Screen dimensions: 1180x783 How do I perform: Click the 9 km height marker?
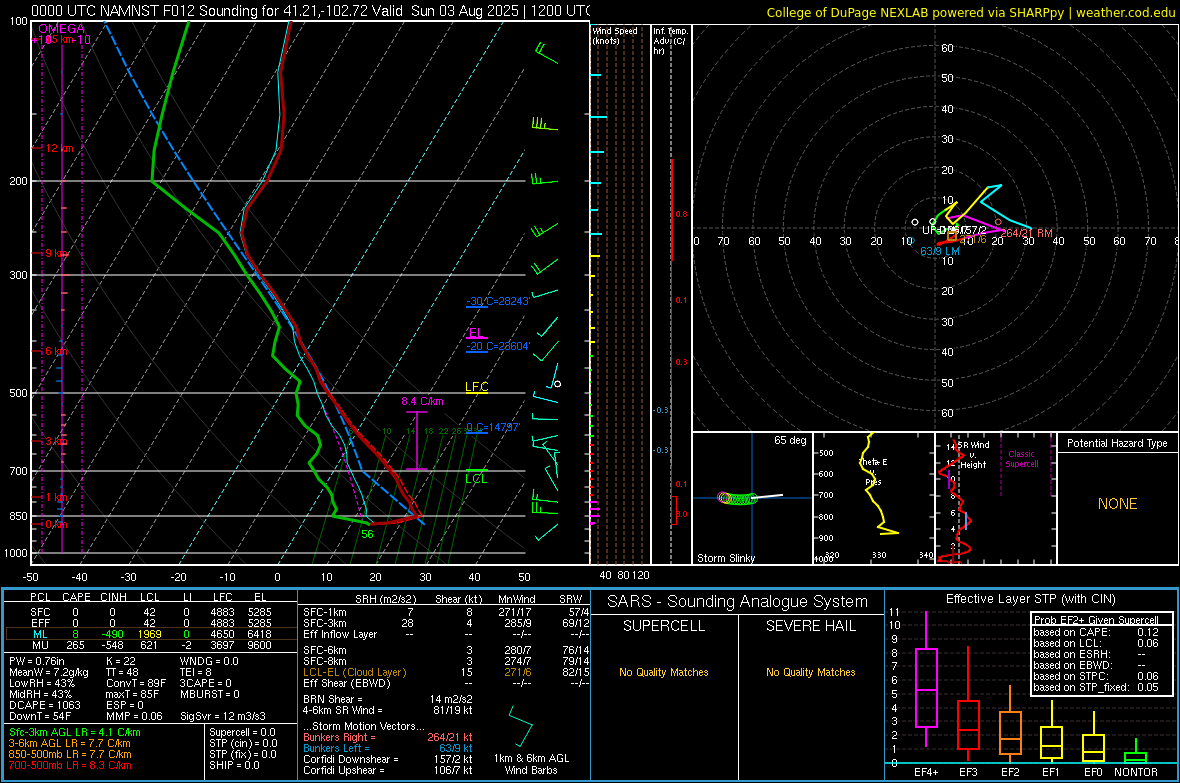coord(56,253)
